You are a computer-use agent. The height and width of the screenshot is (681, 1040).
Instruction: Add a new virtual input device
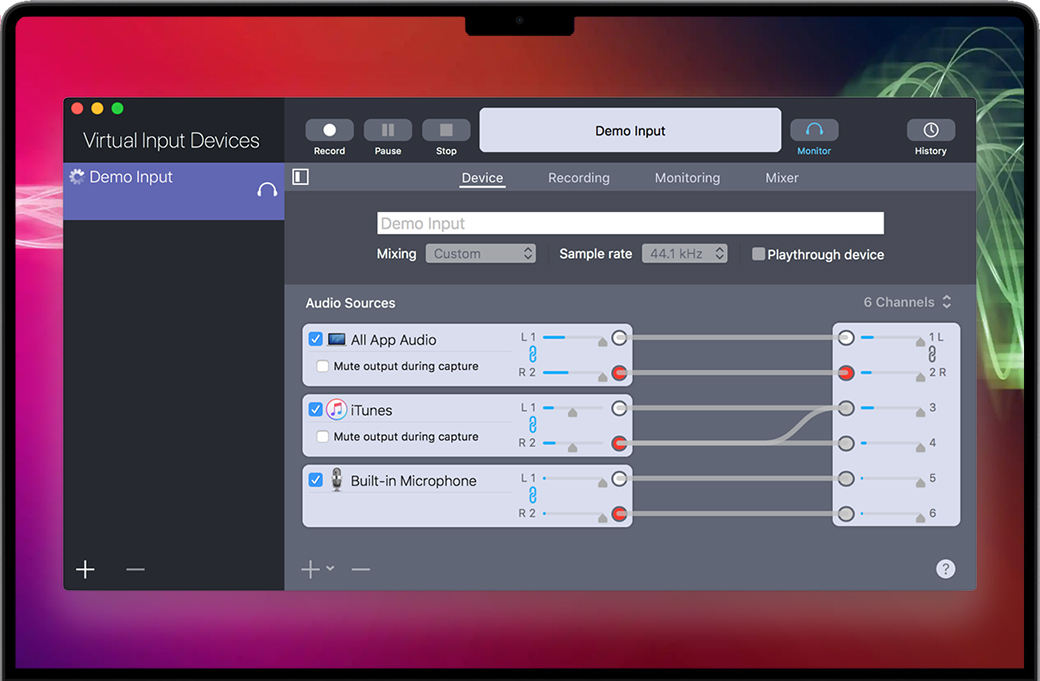click(x=86, y=569)
